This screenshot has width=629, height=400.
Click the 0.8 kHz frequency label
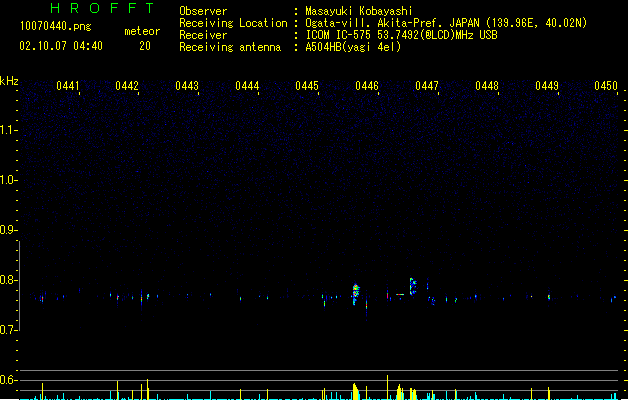click(8, 280)
